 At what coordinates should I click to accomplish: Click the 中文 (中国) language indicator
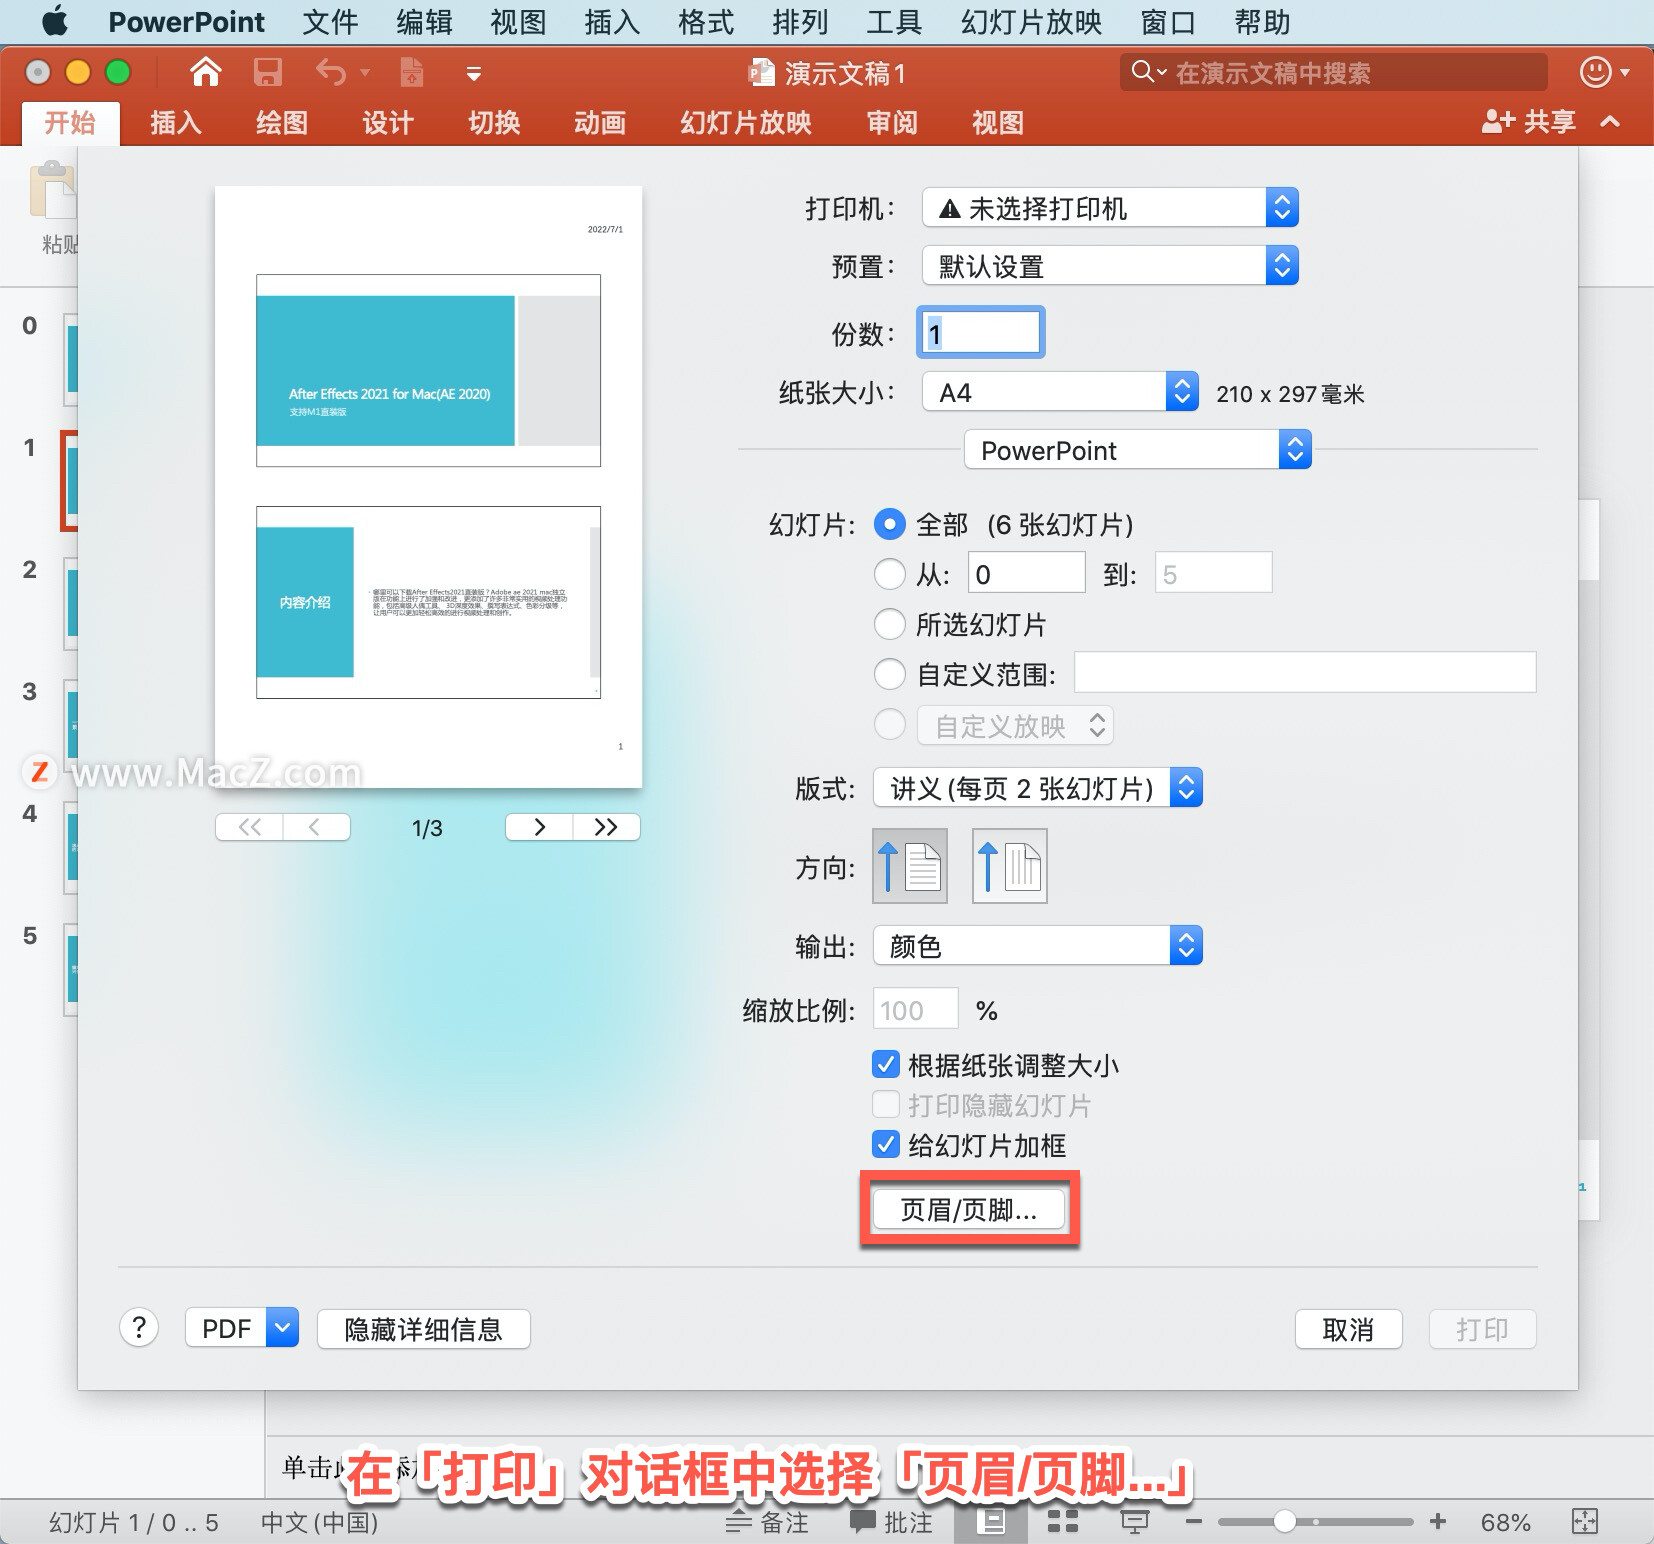pos(319,1522)
